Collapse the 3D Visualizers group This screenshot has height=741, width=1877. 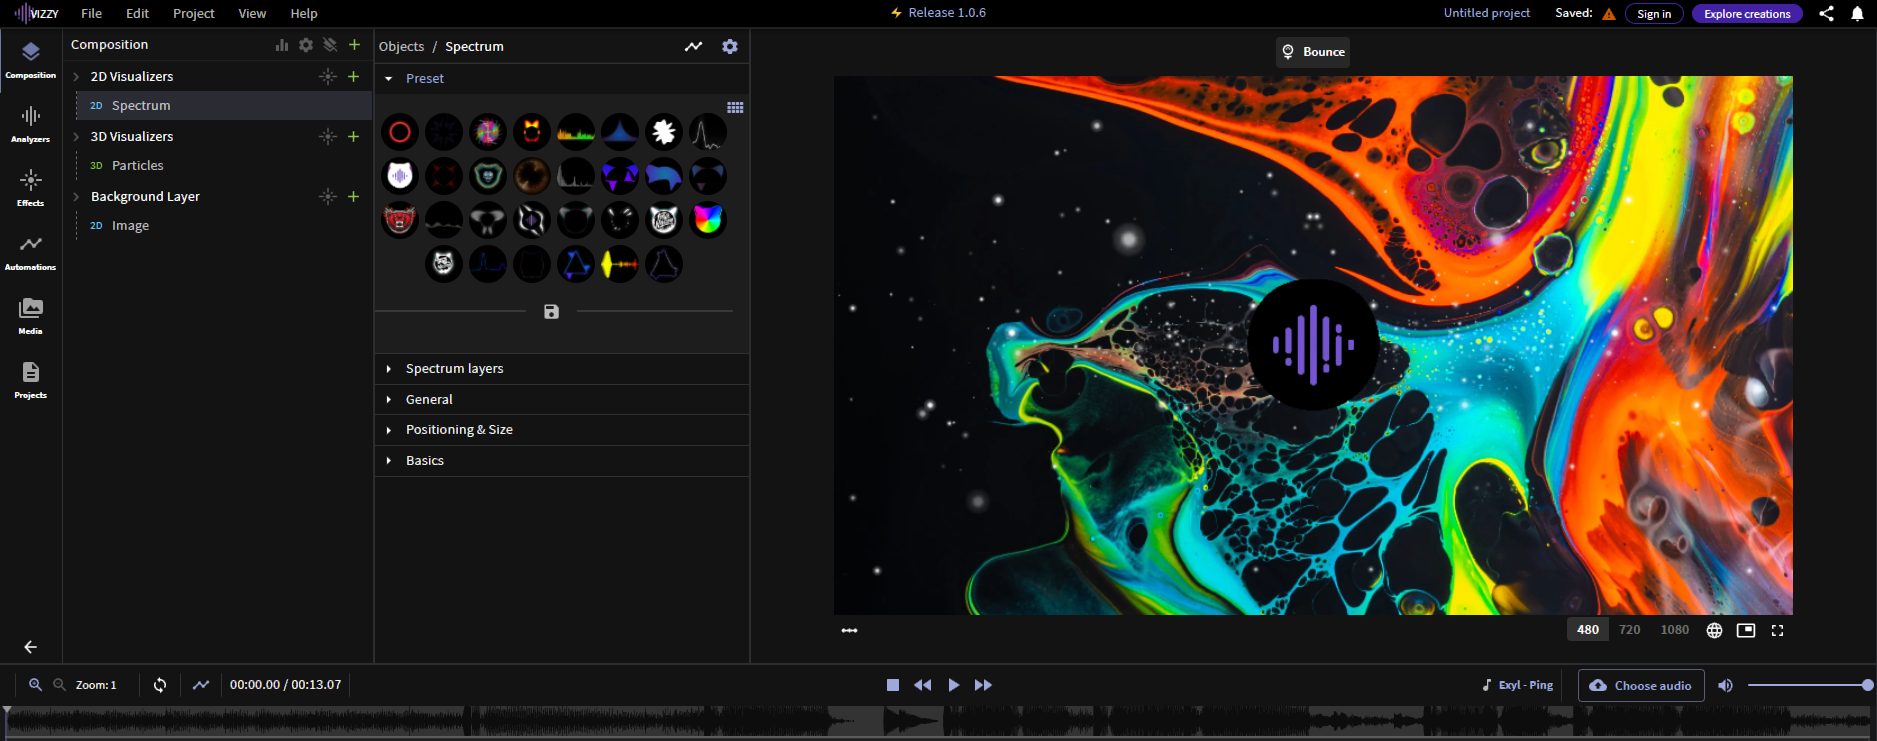(76, 137)
